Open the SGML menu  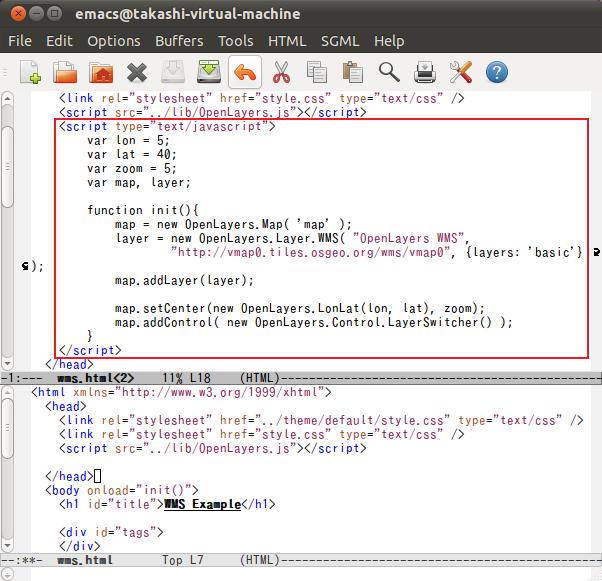pyautogui.click(x=340, y=41)
